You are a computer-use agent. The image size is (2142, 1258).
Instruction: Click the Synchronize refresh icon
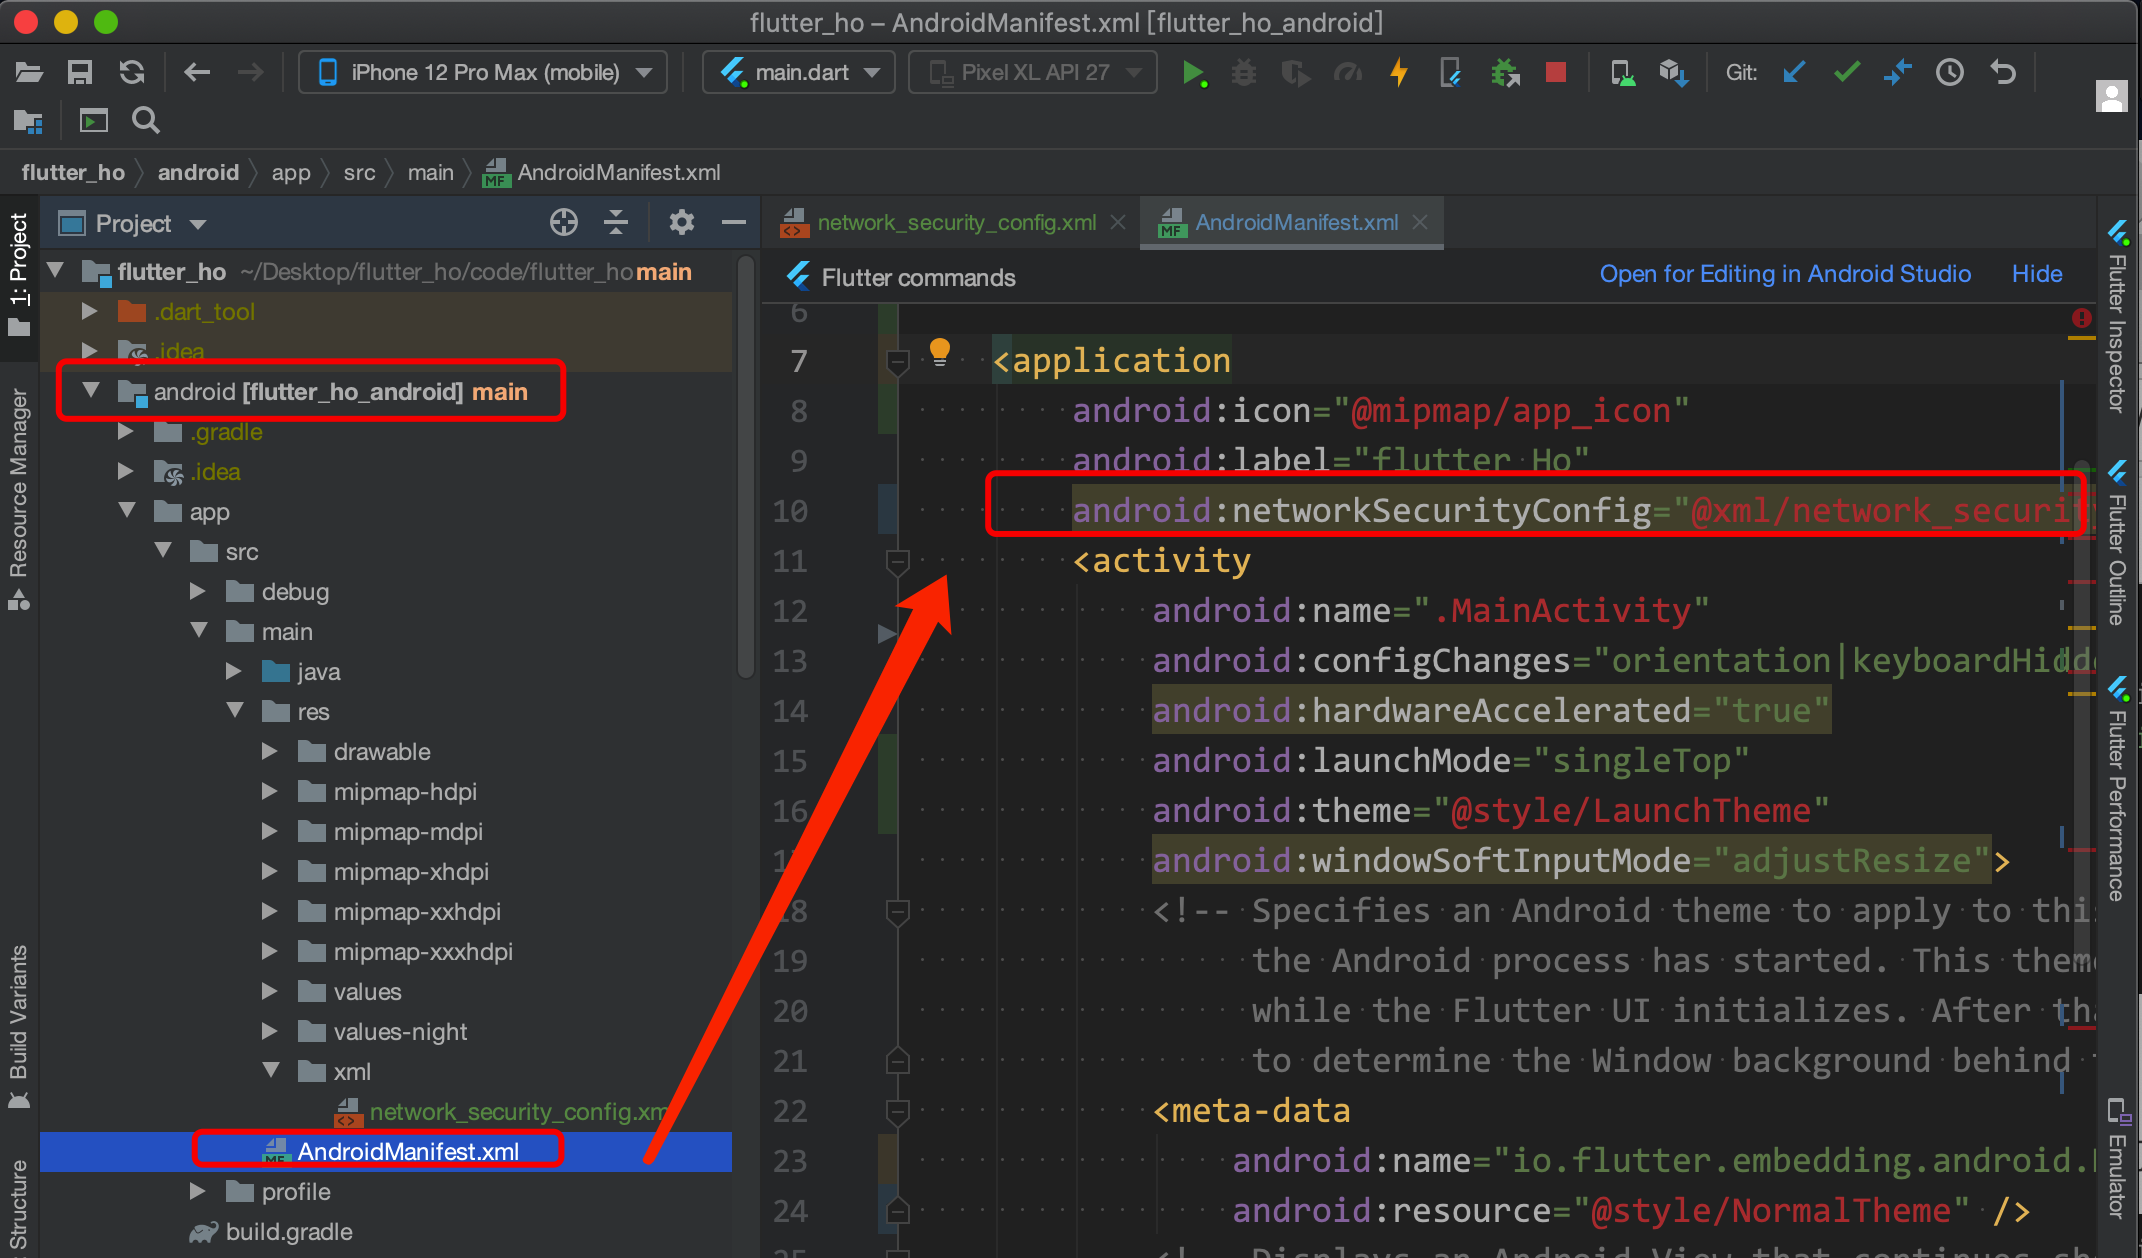click(x=131, y=72)
